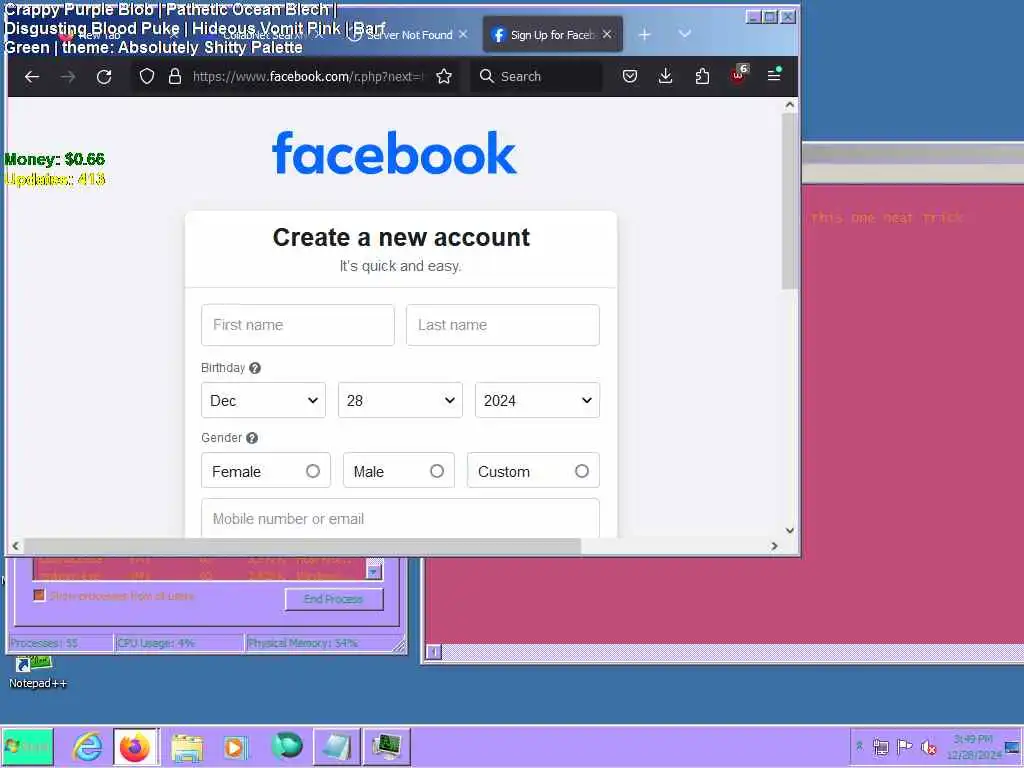Close the Sign Up for Facebook tab
This screenshot has width=1024, height=768.
coord(607,34)
